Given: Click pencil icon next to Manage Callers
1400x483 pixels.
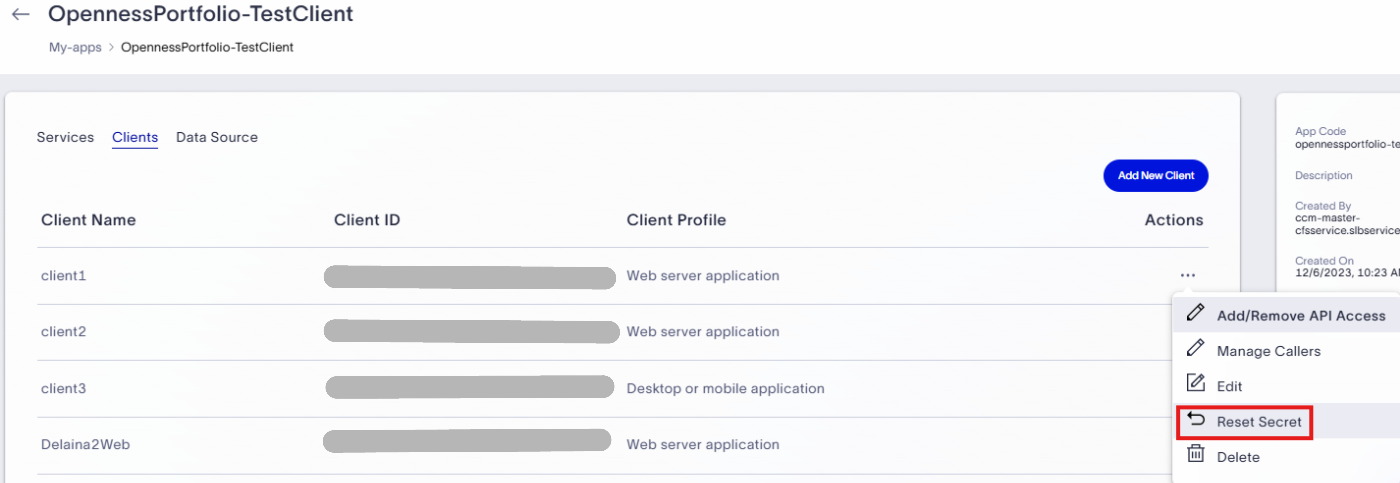Looking at the screenshot, I should (1195, 349).
